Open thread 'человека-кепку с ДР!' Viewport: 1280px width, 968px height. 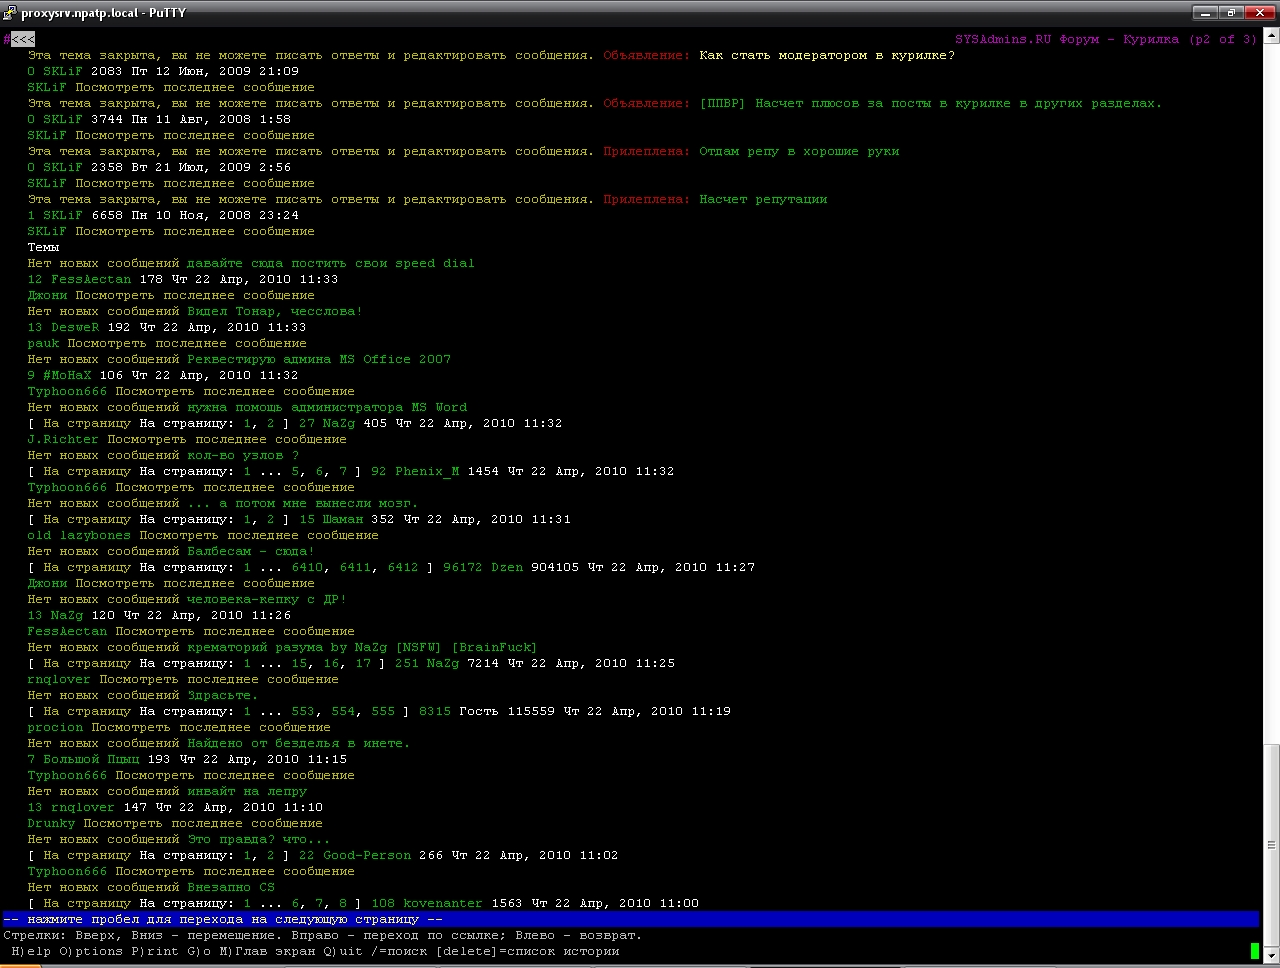click(267, 599)
